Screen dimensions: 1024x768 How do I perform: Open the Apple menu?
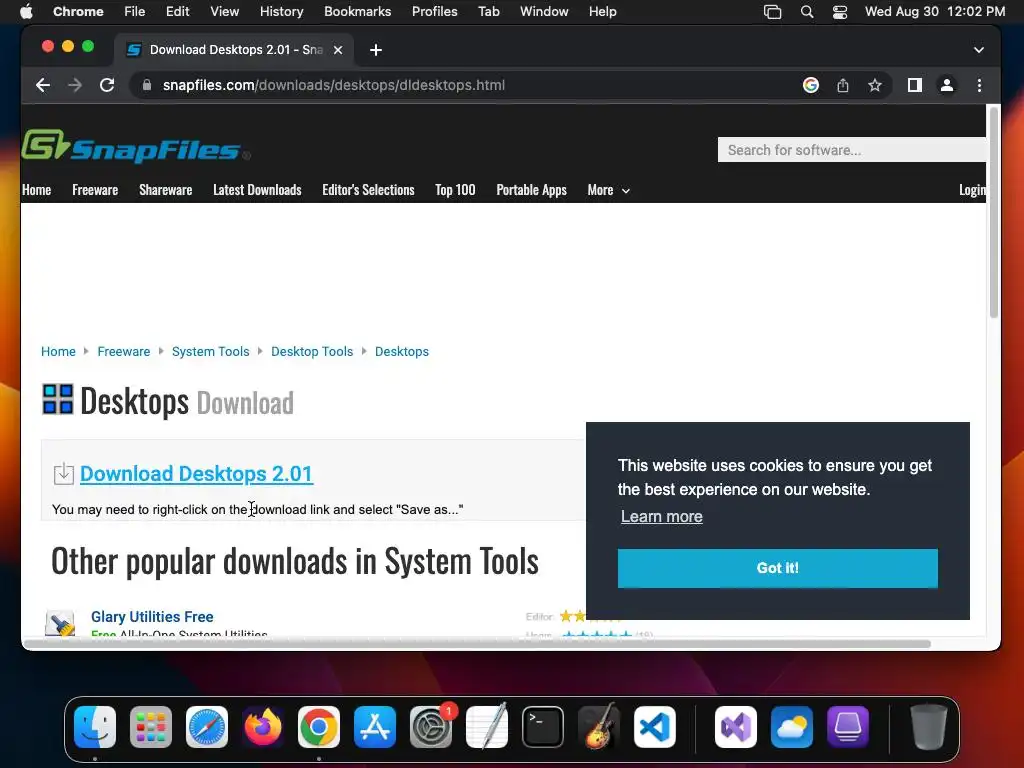pos(26,12)
